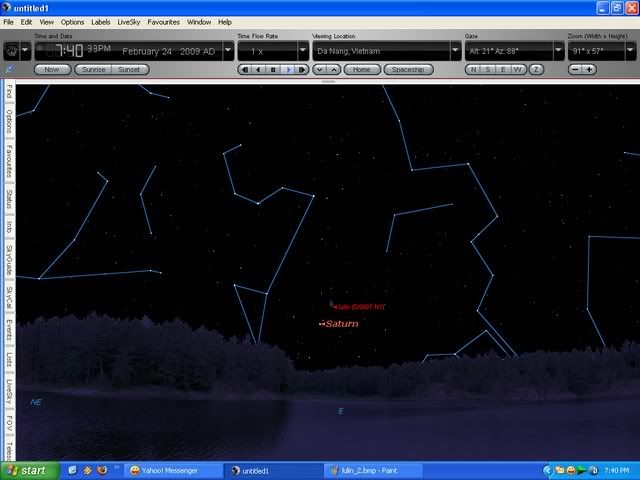Select Saturn in the sky view
Screen dimensions: 640x480
click(x=340, y=324)
